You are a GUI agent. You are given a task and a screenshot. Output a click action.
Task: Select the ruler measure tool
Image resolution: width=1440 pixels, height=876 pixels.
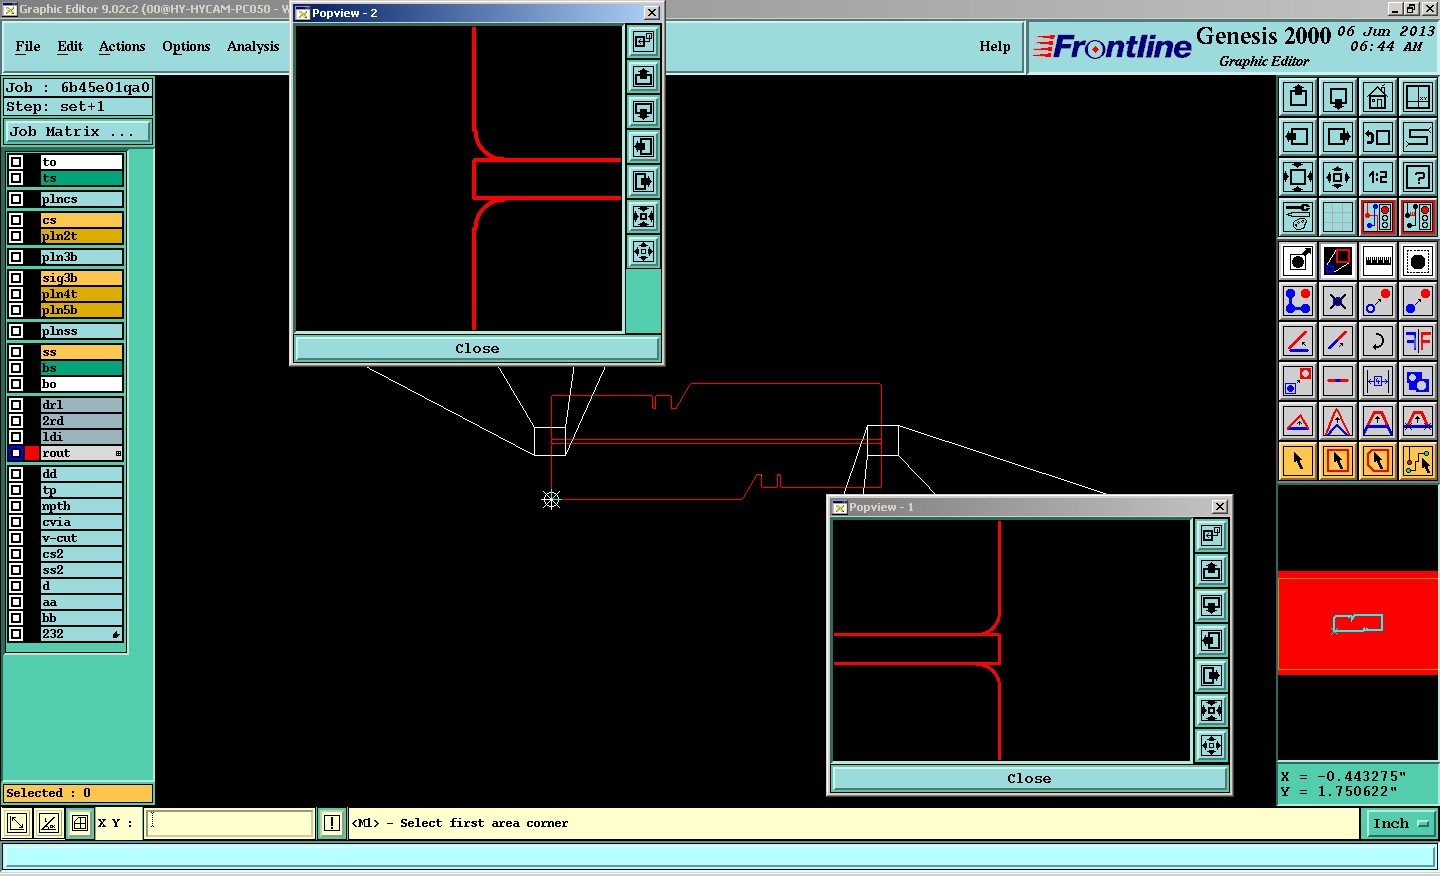point(1378,261)
